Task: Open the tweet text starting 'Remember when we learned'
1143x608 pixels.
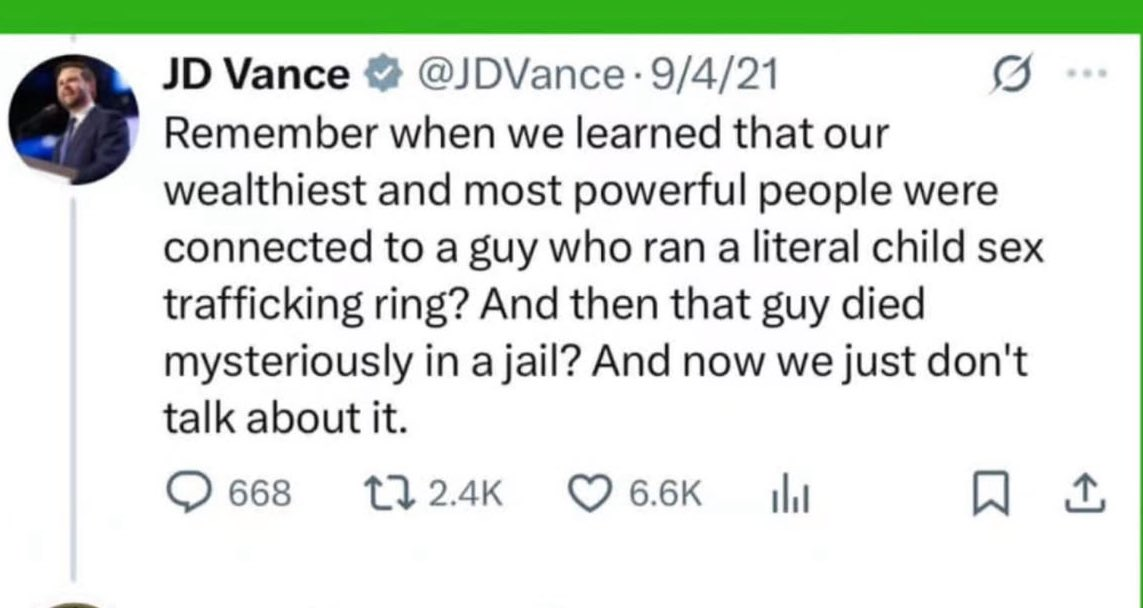Action: [x=603, y=276]
